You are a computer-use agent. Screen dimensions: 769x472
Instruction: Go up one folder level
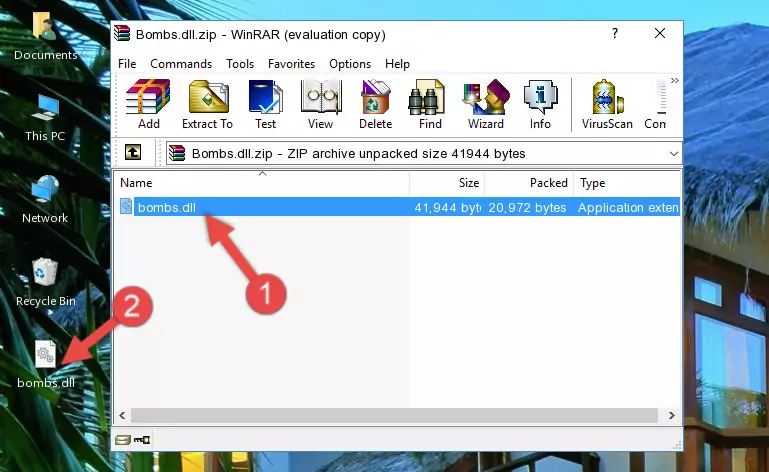pyautogui.click(x=133, y=153)
